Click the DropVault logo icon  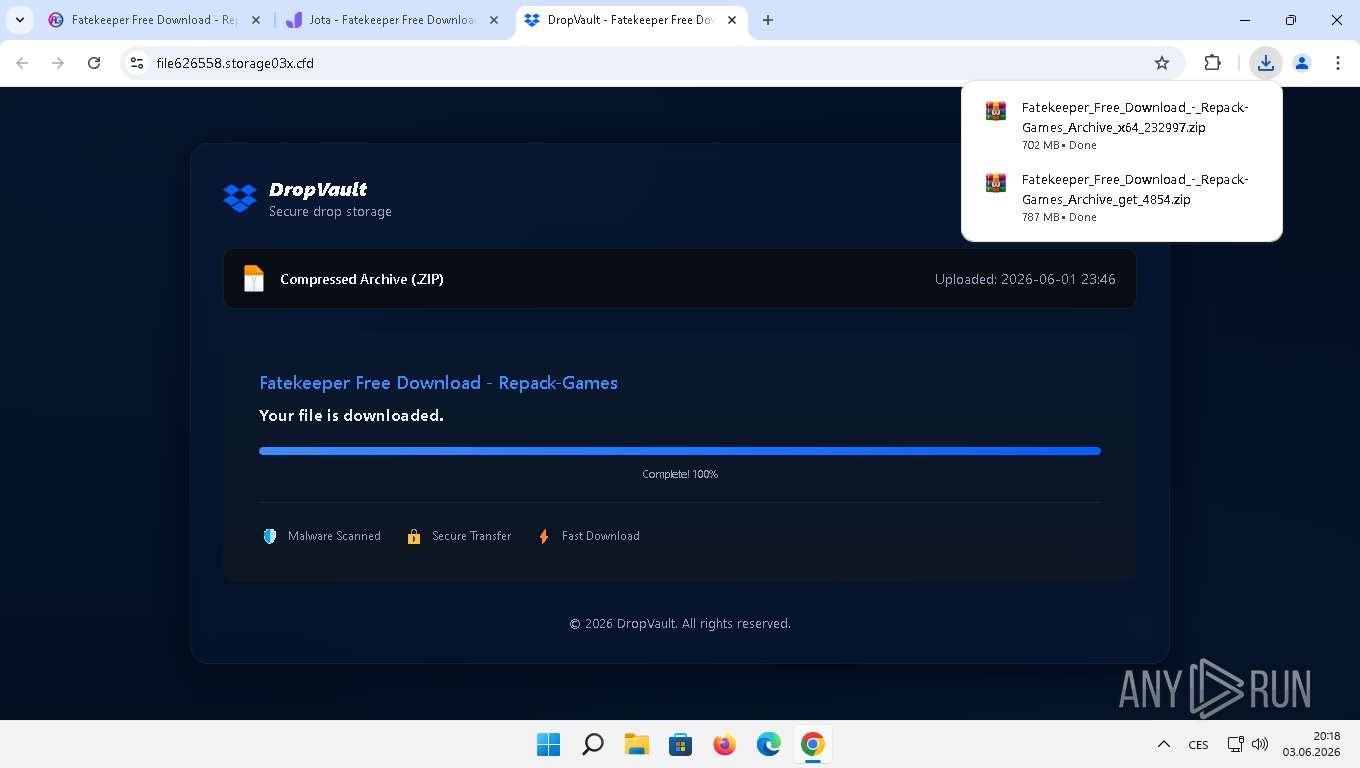click(x=240, y=198)
